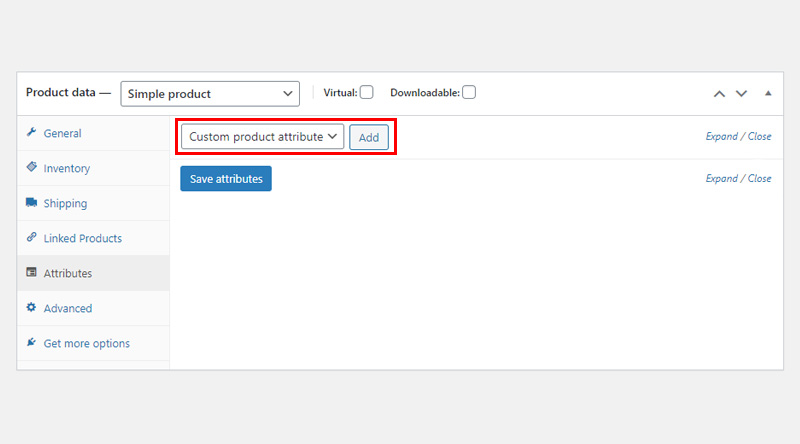Viewport: 800px width, 444px height.
Task: Open the Simple product type dropdown
Action: point(210,94)
